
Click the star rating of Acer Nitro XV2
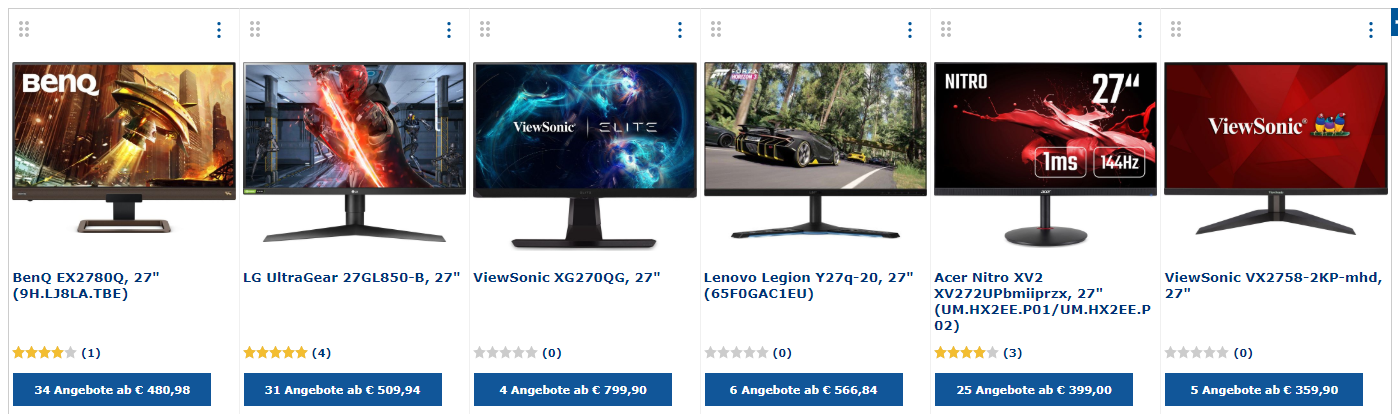point(965,353)
